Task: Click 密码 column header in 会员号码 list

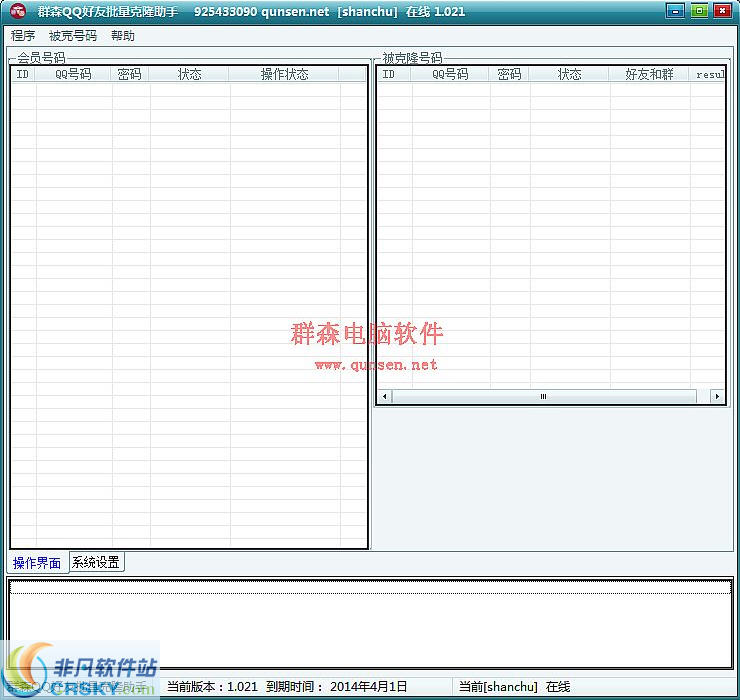Action: tap(129, 74)
